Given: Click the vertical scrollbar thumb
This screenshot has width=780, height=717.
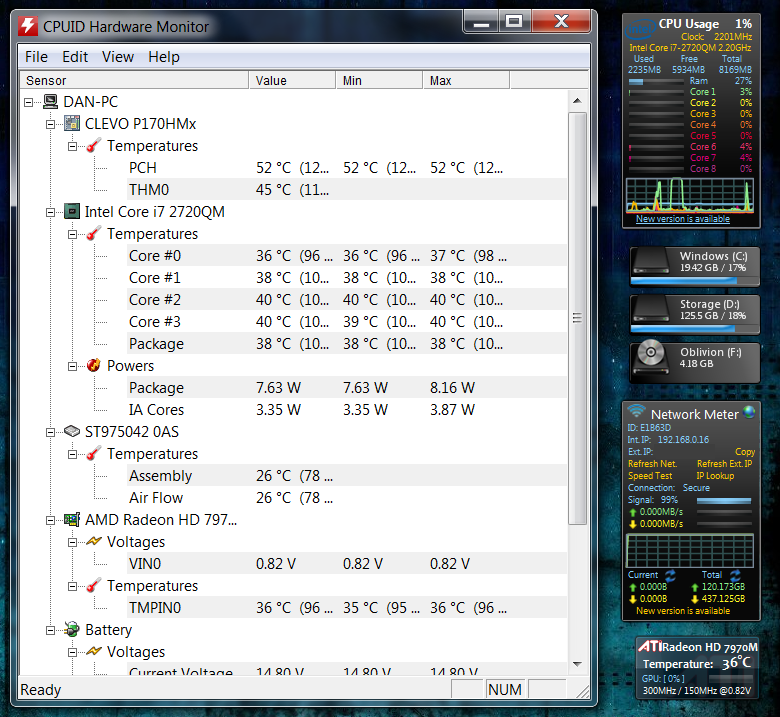Looking at the screenshot, I should click(577, 318).
